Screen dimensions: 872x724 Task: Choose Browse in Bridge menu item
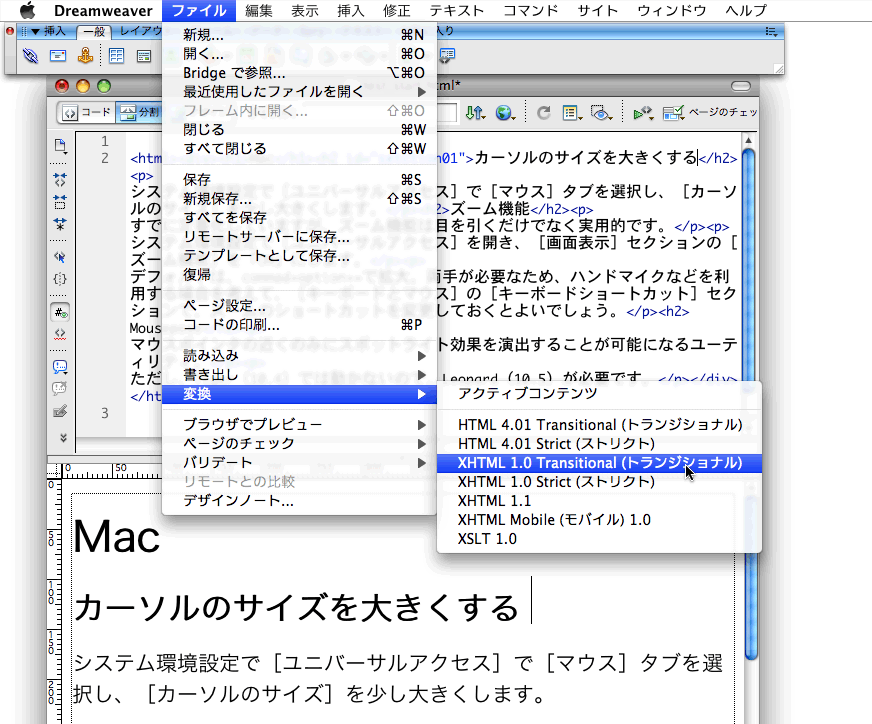pos(299,73)
